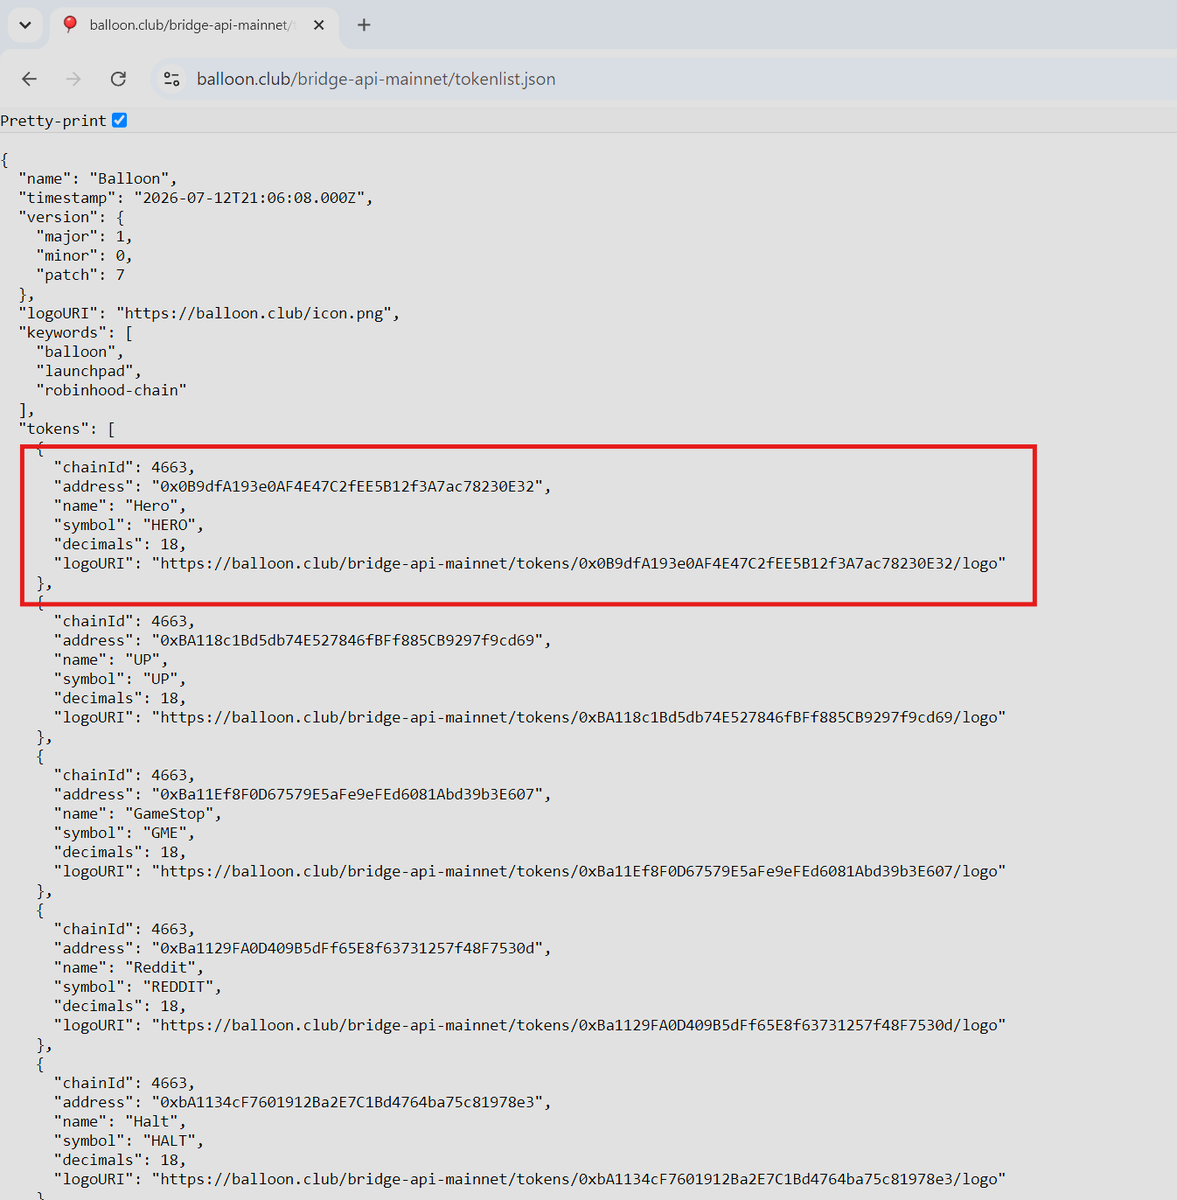
Task: Click the "version": { line
Action: tap(71, 218)
